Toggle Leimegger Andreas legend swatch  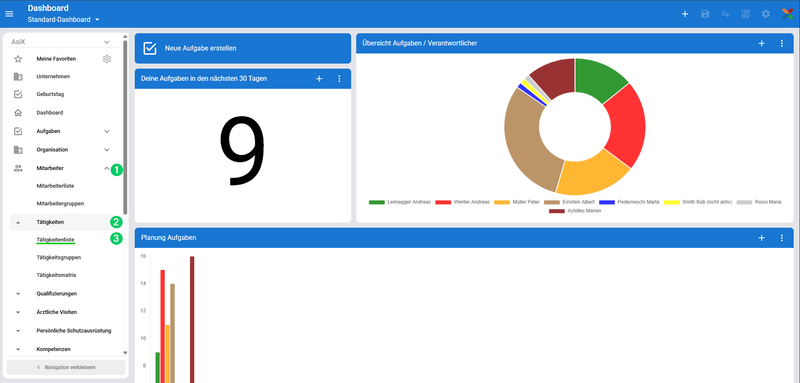tap(377, 202)
